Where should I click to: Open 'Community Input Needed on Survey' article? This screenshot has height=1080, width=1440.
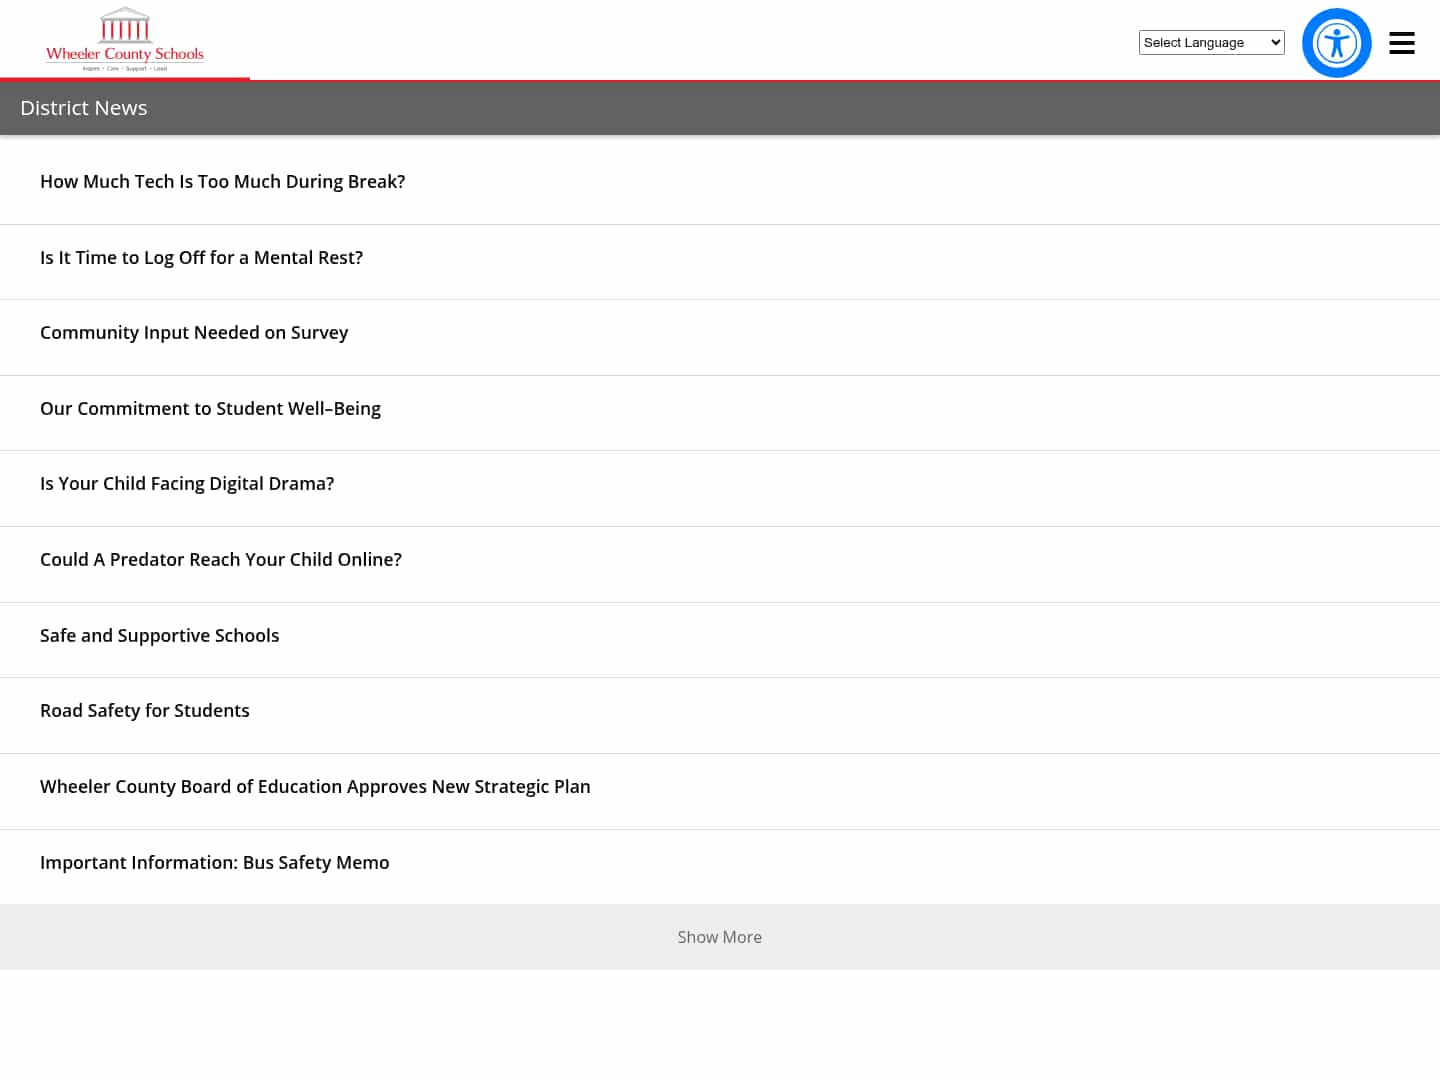click(194, 332)
